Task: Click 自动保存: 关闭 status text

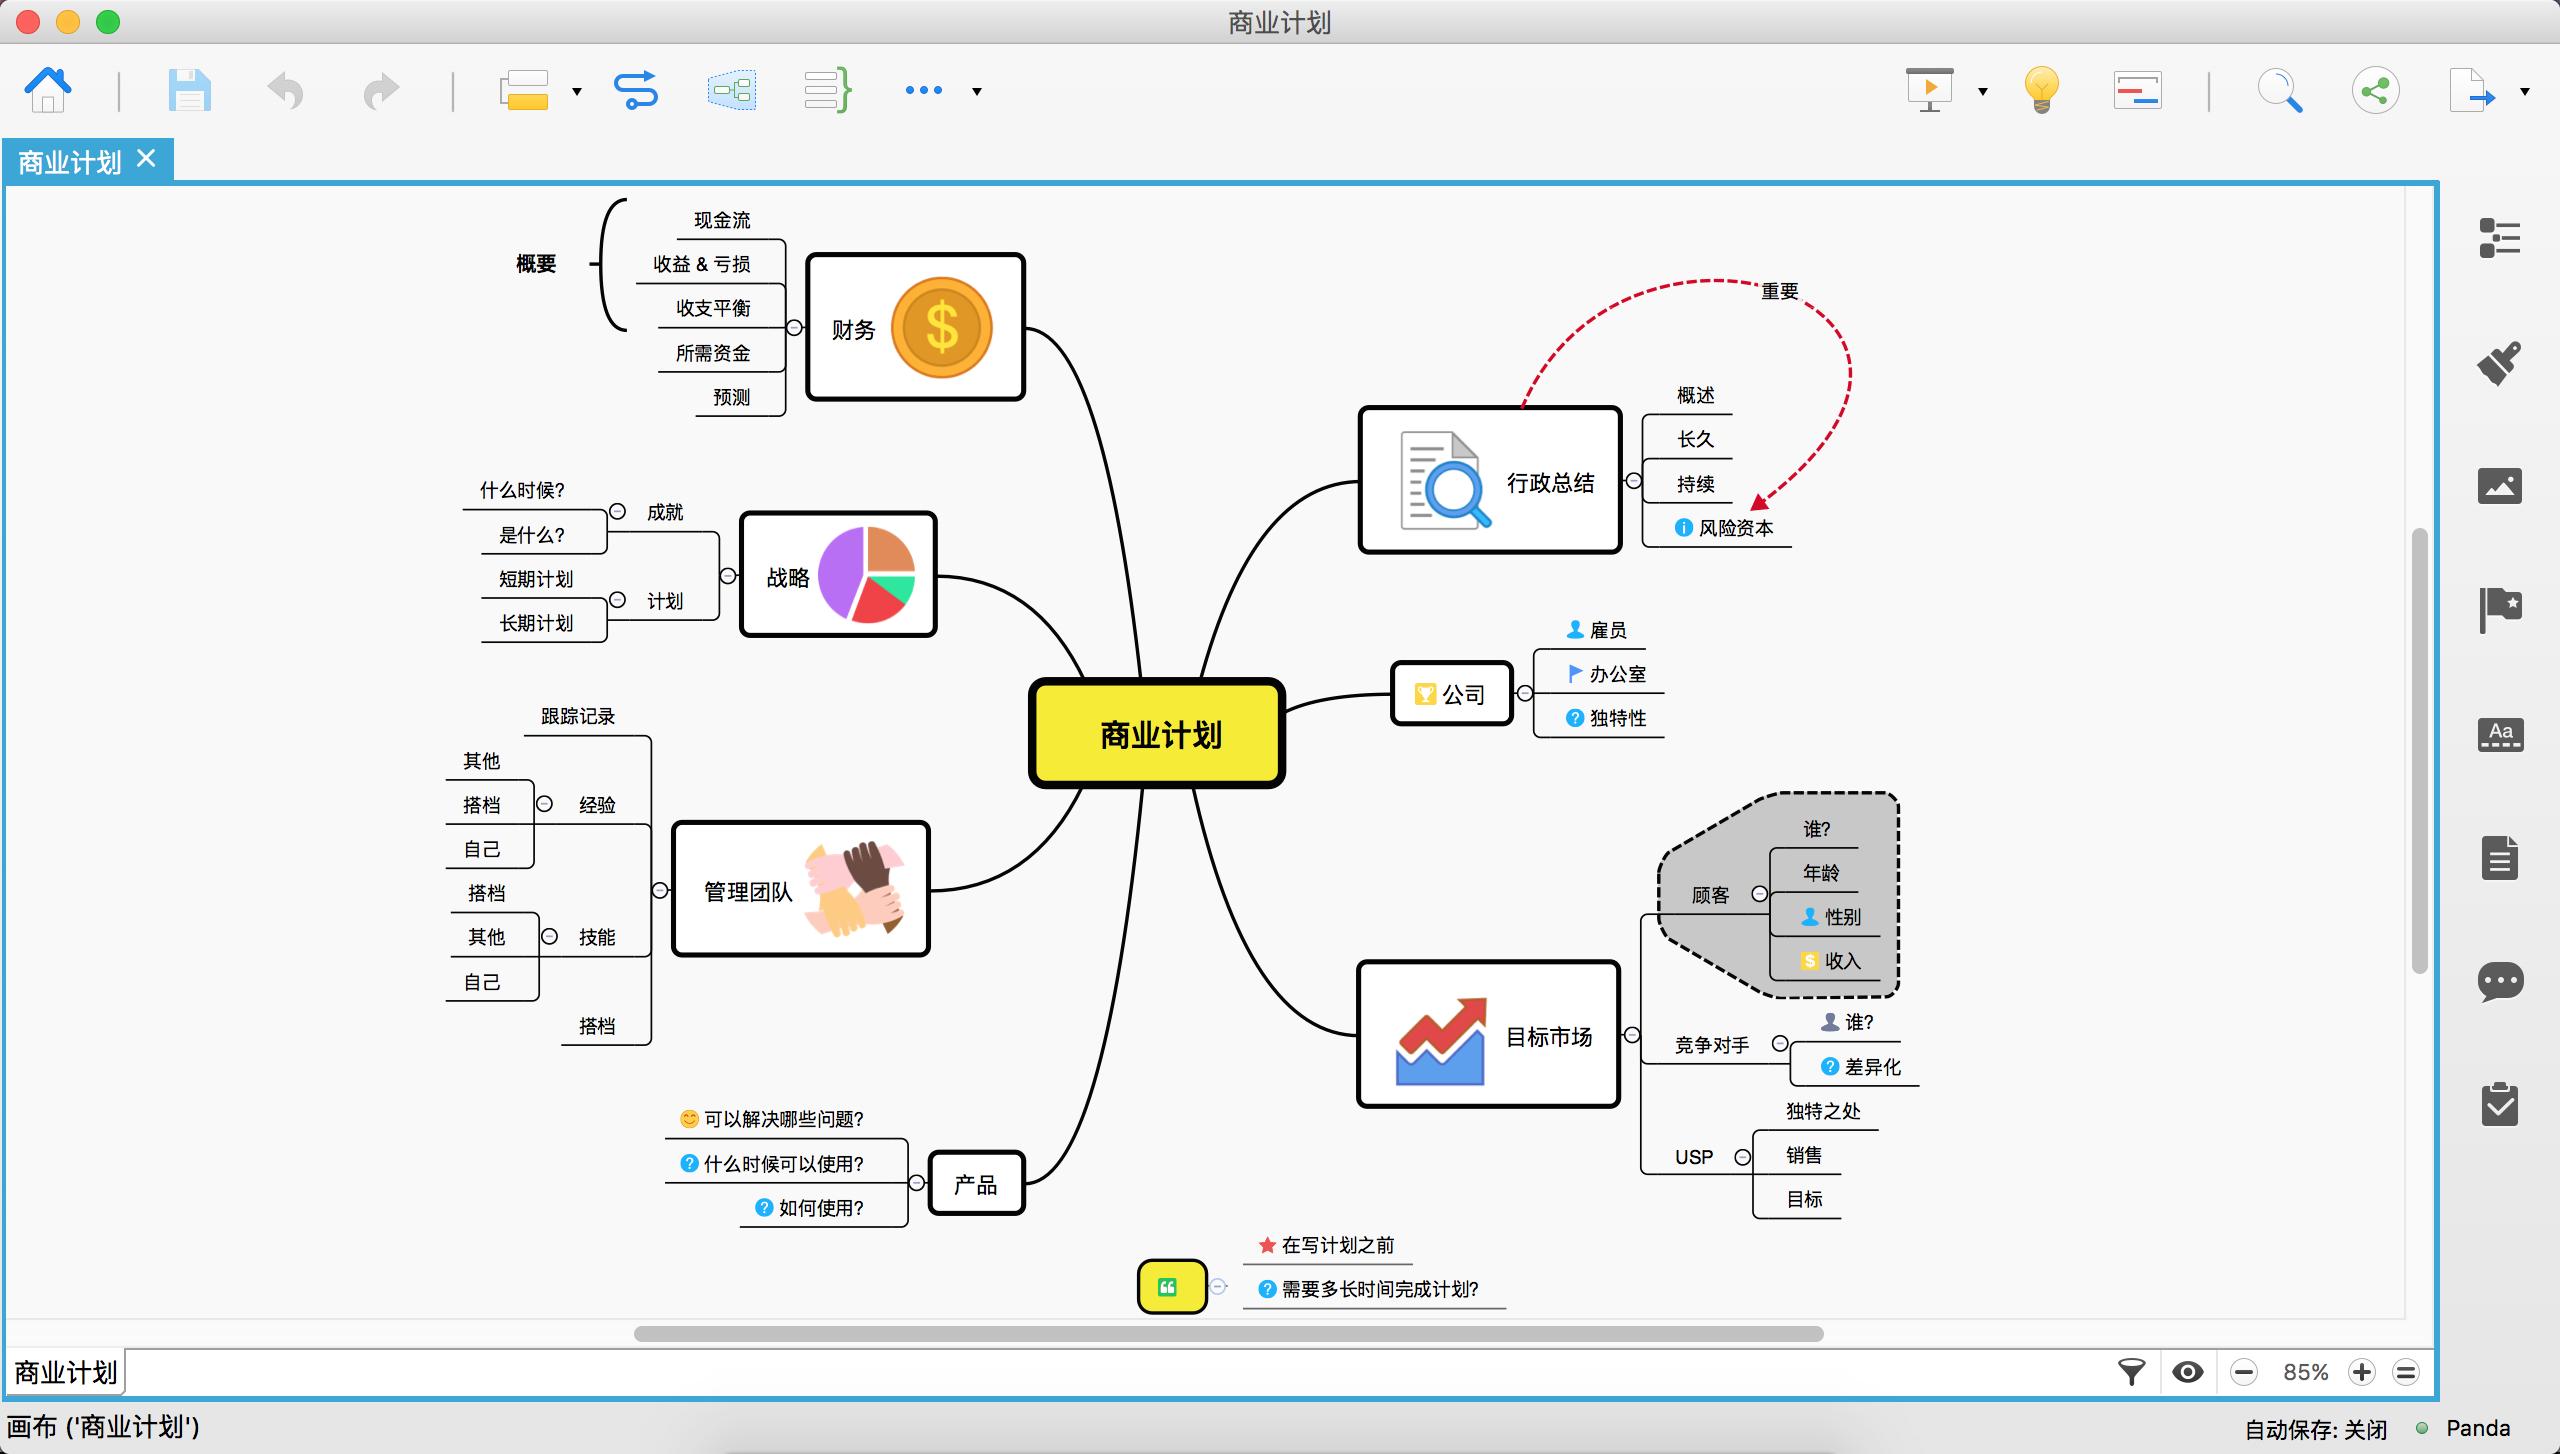Action: [x=2316, y=1429]
